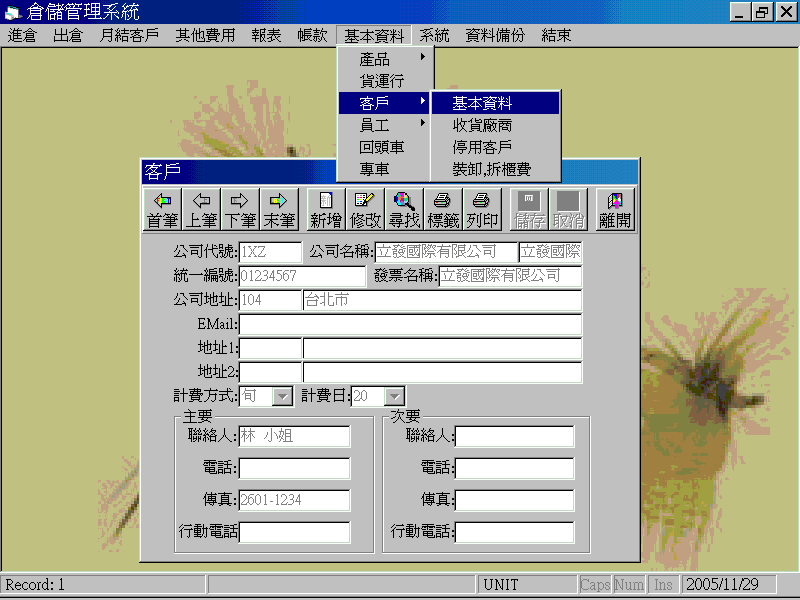Click the Num indicator in status bar
Viewport: 800px width, 600px height.
(x=629, y=585)
